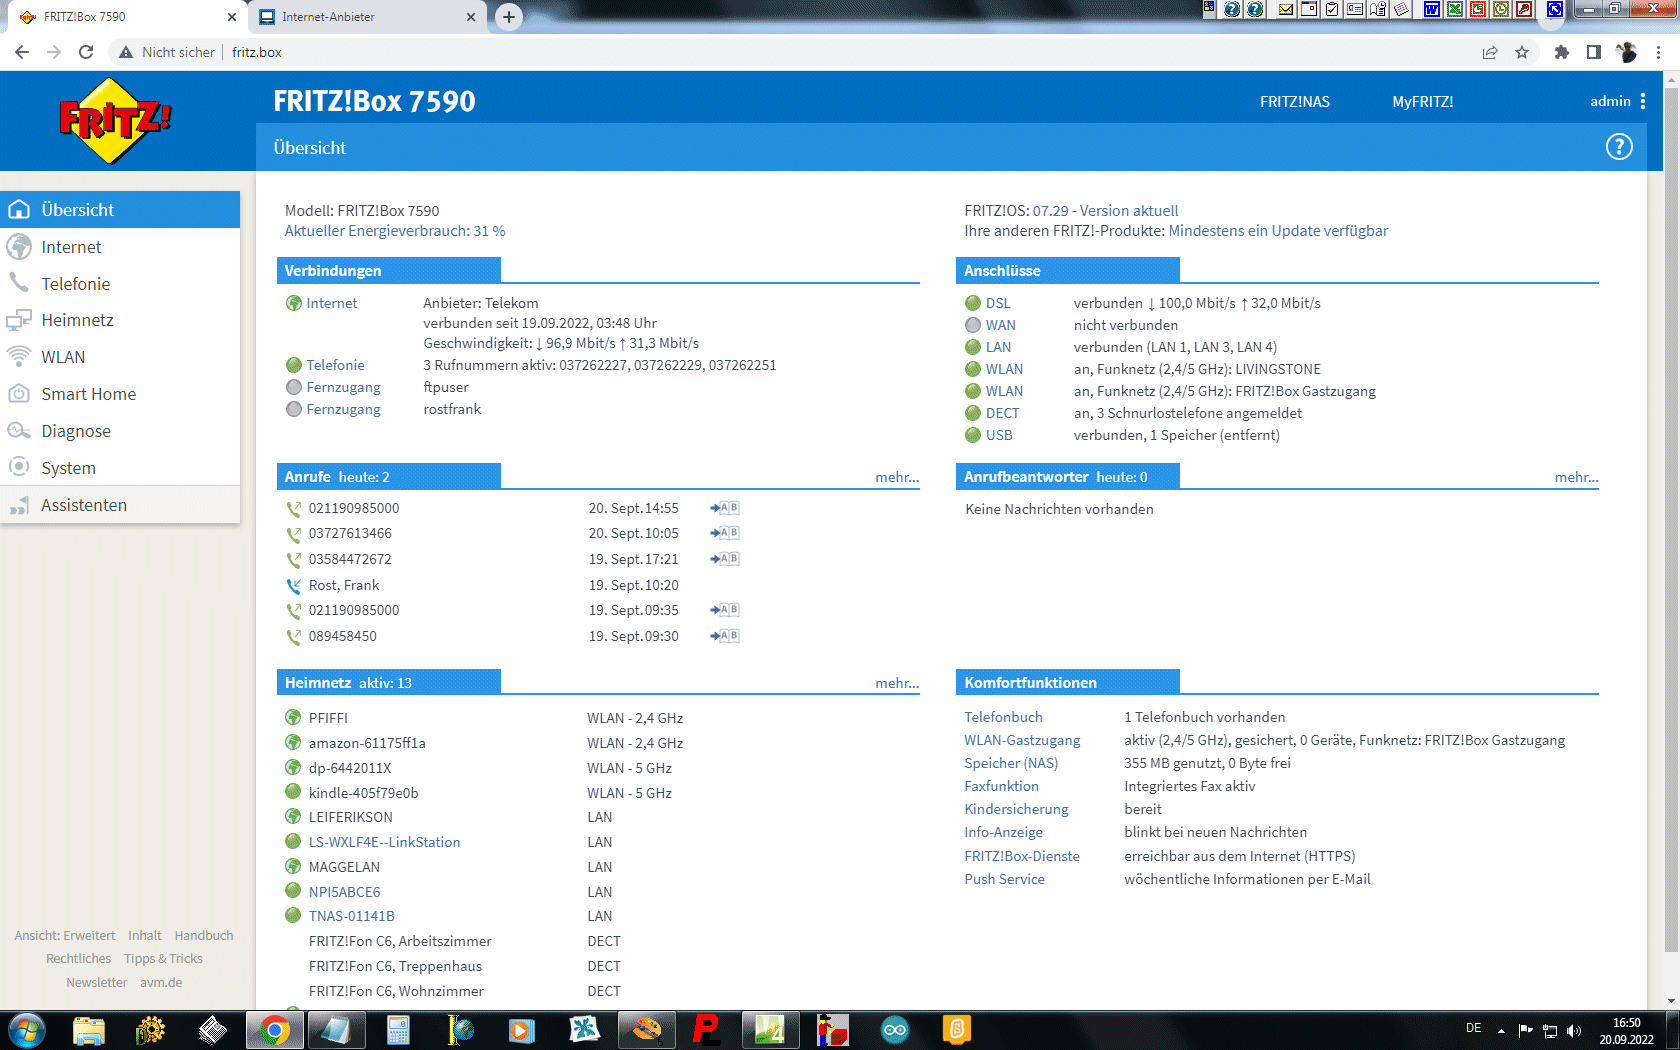The image size is (1680, 1050).
Task: Select Übersicht in the sidebar
Action: (120, 209)
